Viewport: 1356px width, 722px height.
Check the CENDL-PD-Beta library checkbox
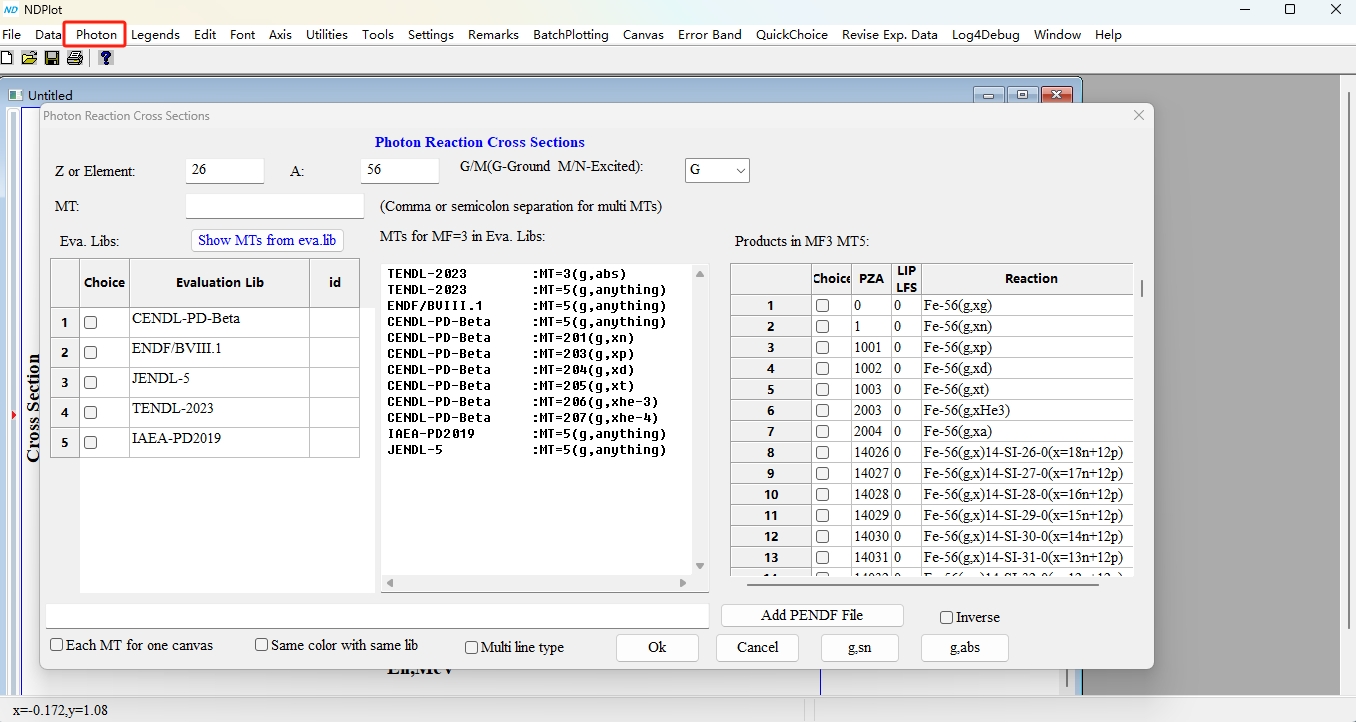click(x=91, y=322)
